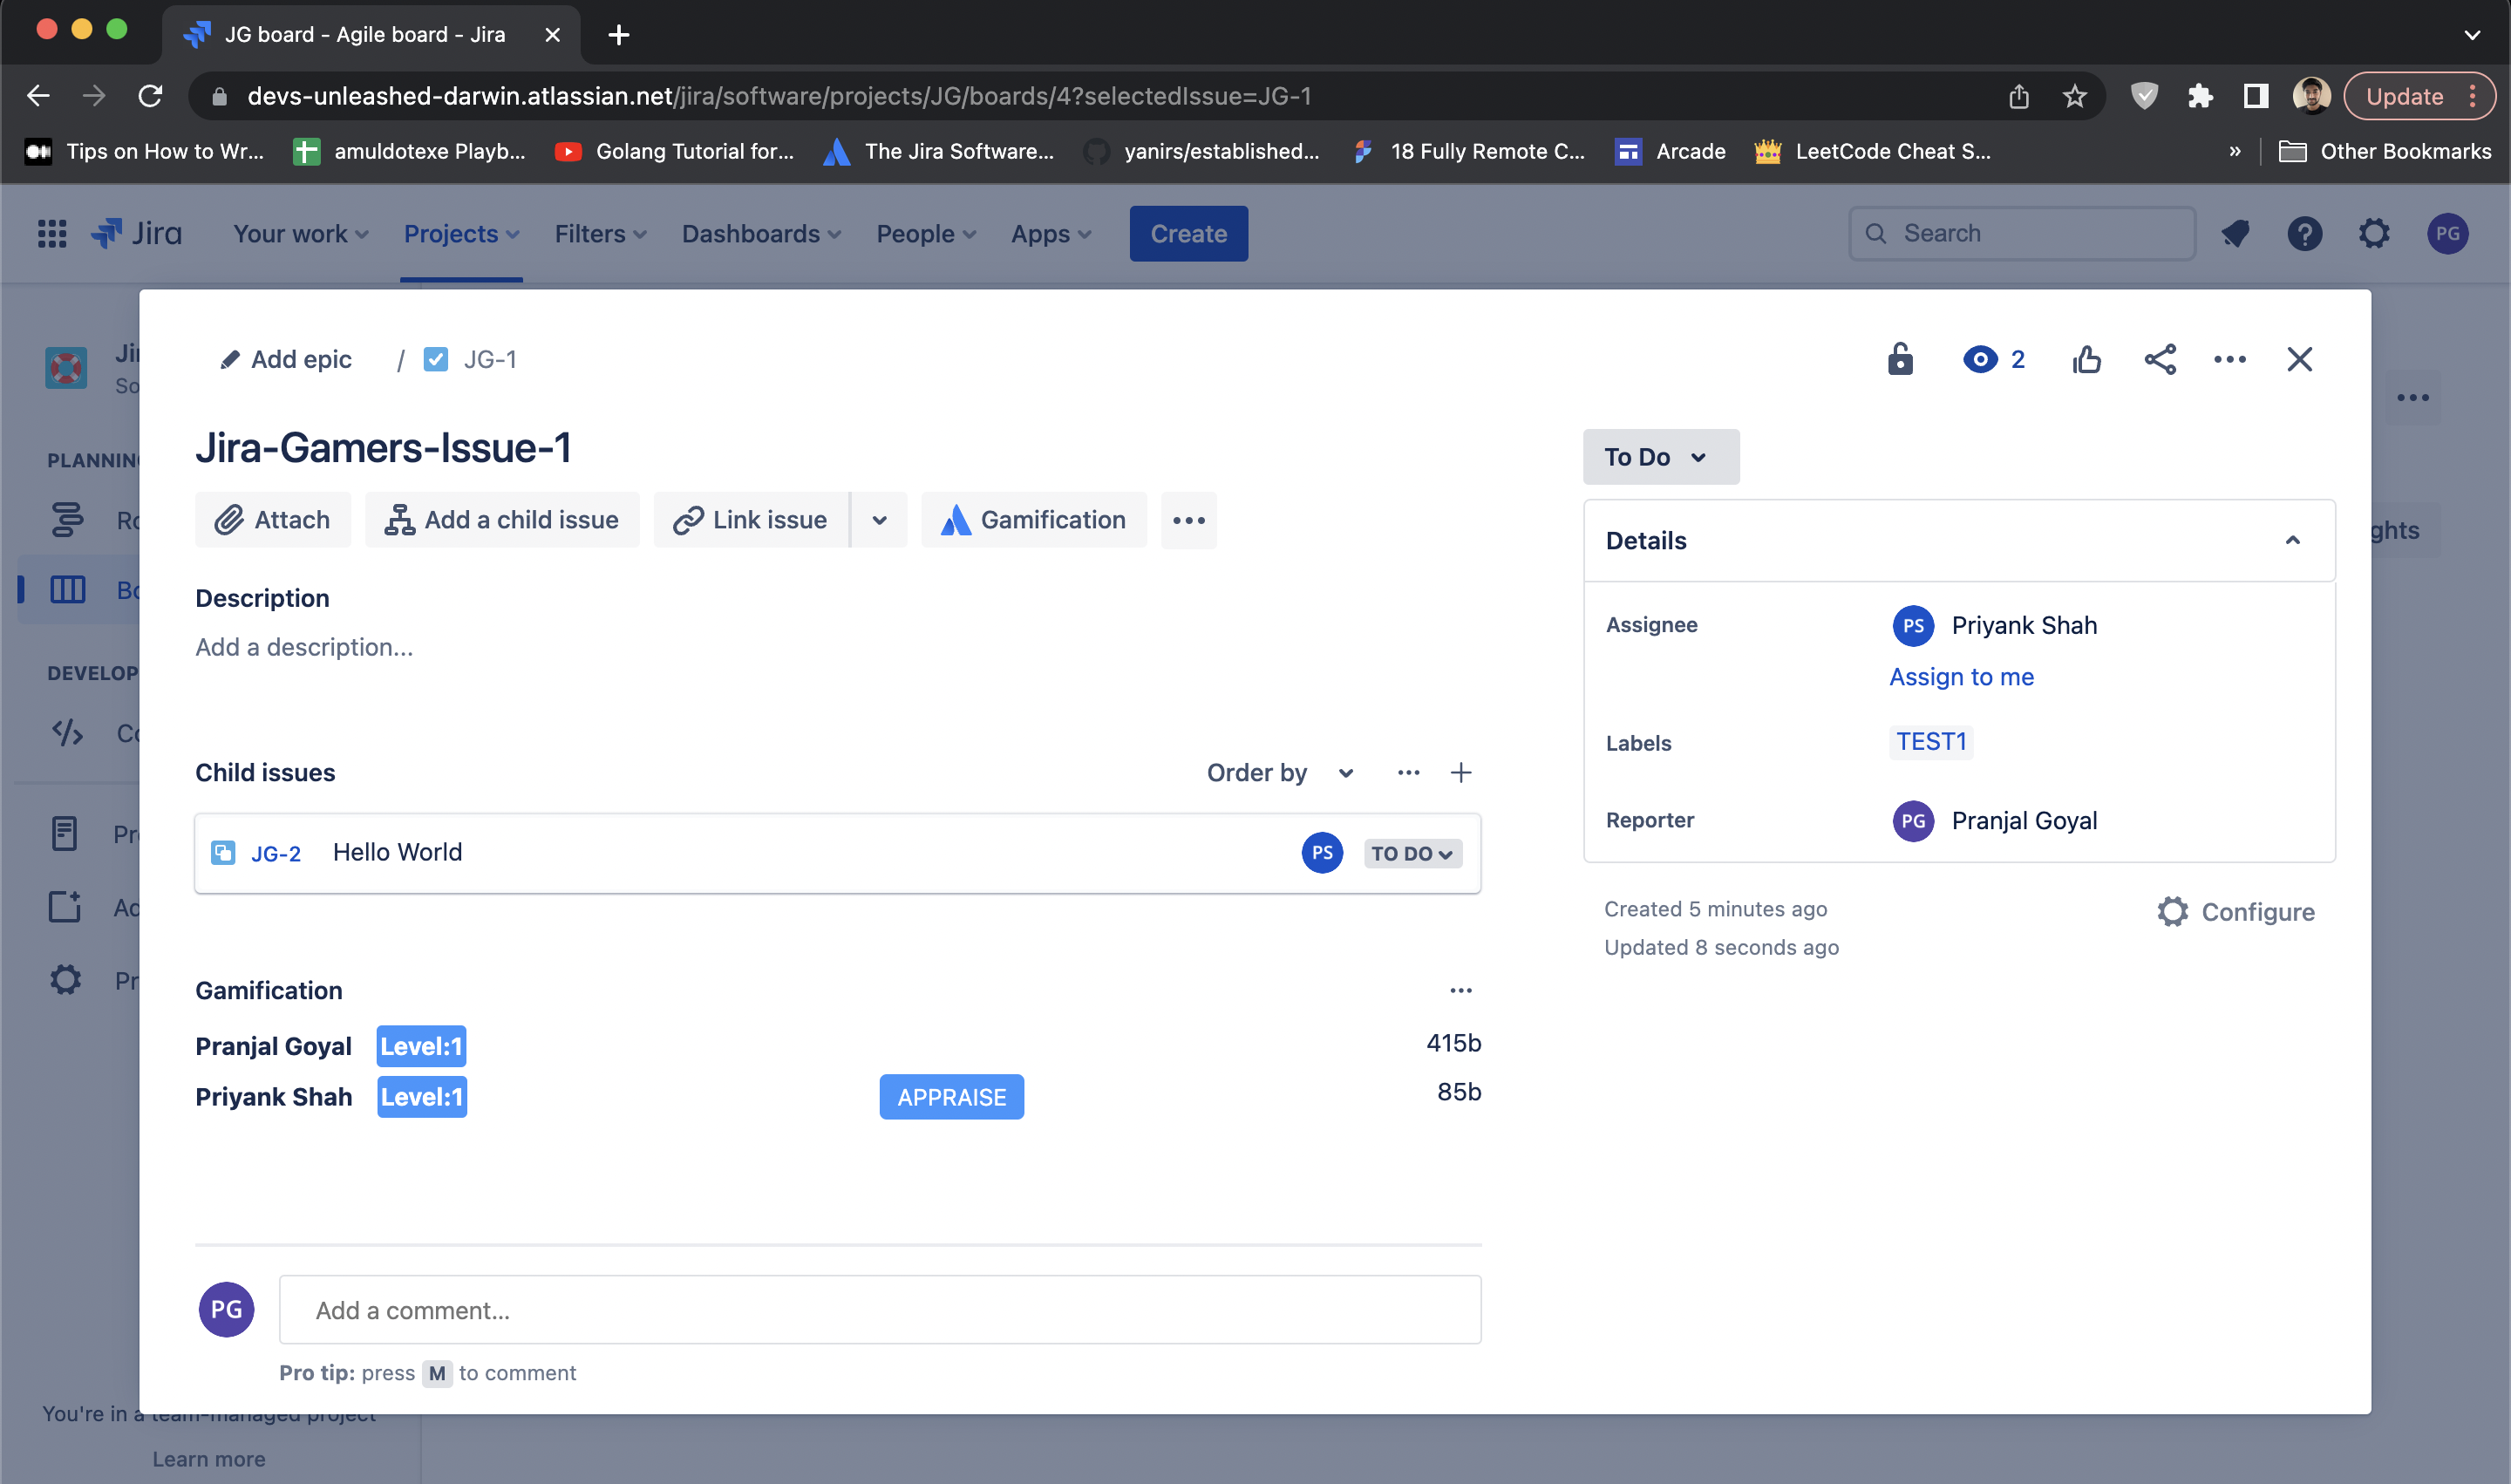Click the Add a comment field
Image resolution: width=2511 pixels, height=1484 pixels.
point(879,1310)
